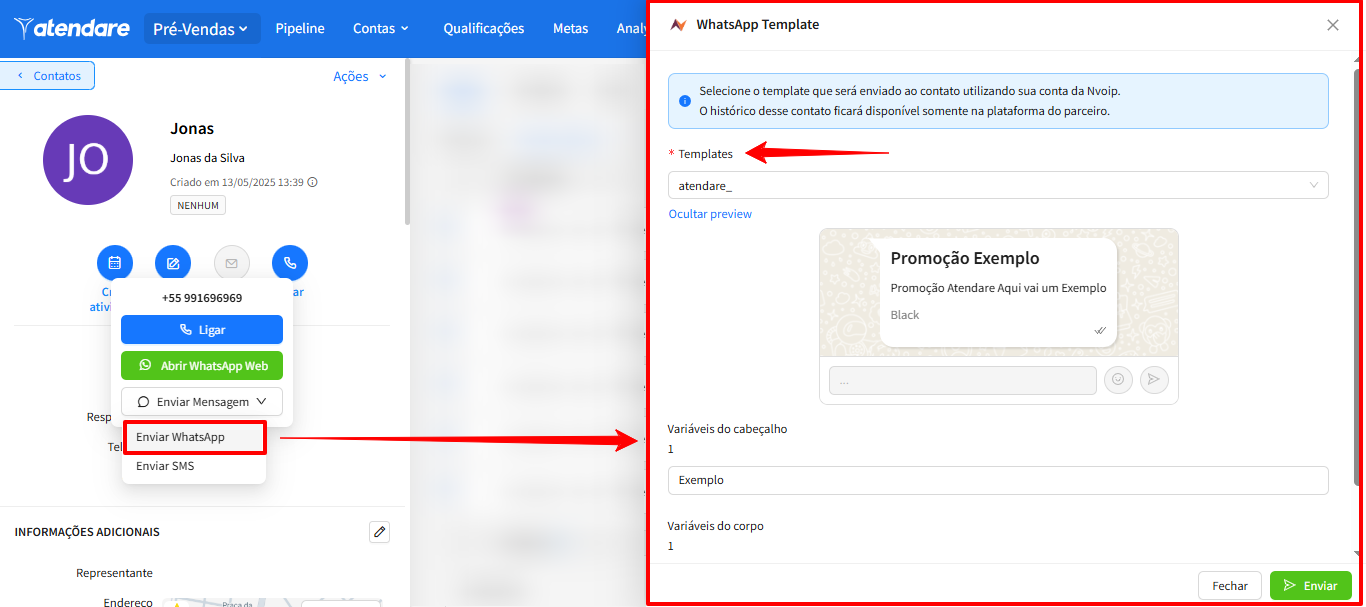Image resolution: width=1366 pixels, height=607 pixels.
Task: Go back to Contatos
Action: coord(48,76)
